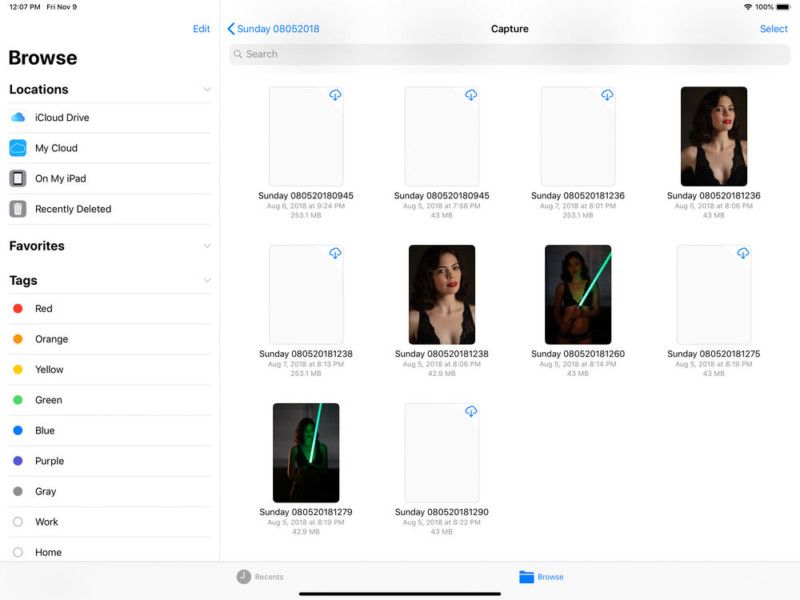Screen dimensions: 800x600
Task: Click the magnifier icon in search bar
Action: [238, 54]
